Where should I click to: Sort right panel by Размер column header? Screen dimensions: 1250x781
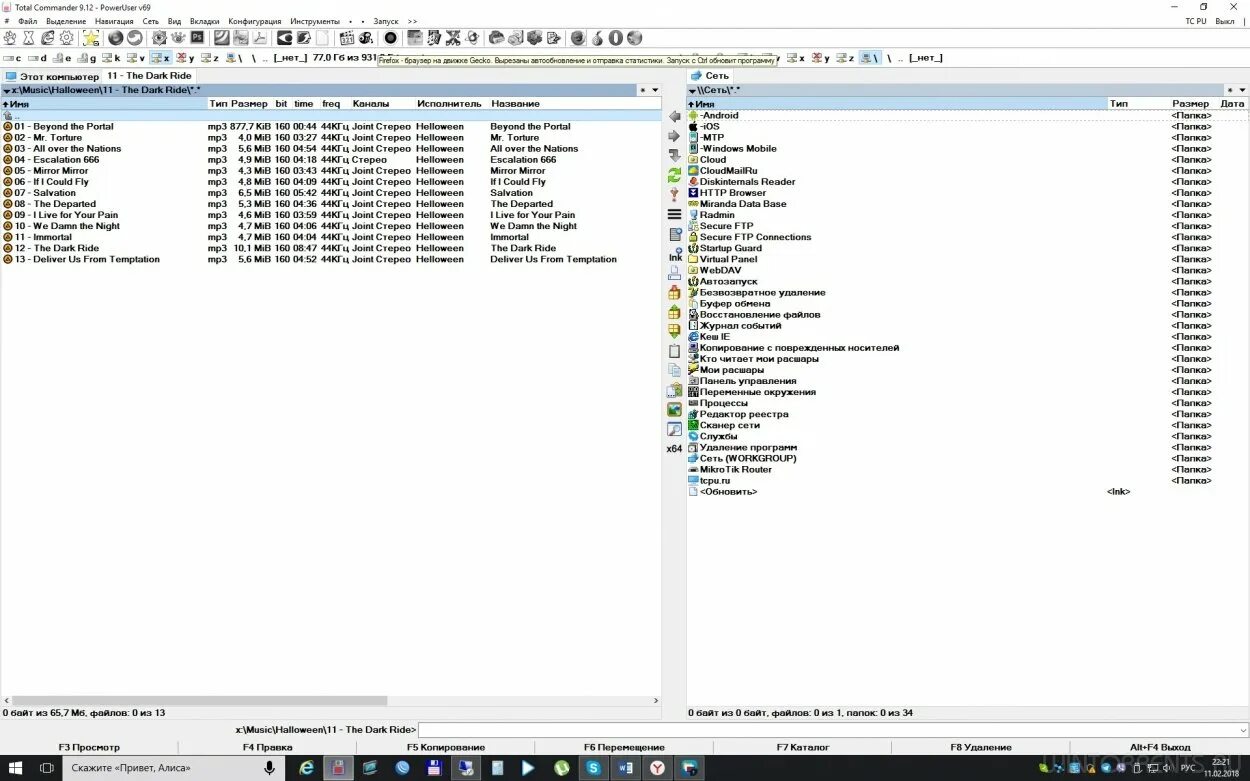pos(1191,104)
